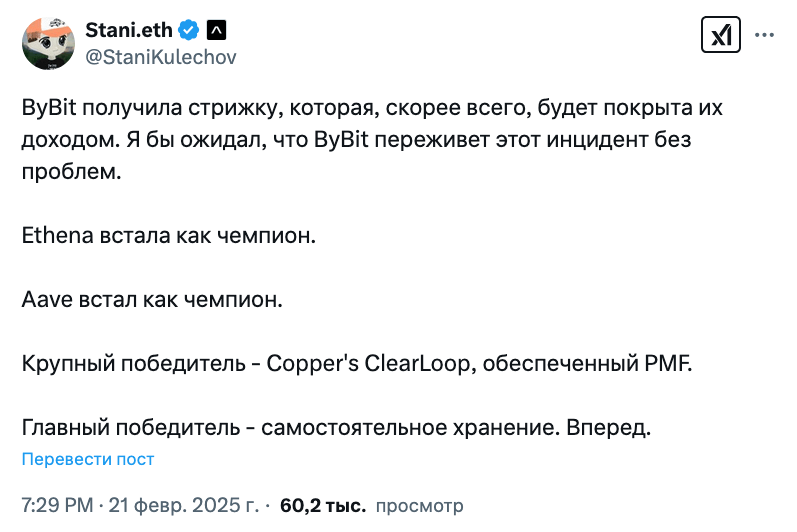Screen dimensions: 797x532
Task: Click the 60,2 тыс. views count
Action: pyautogui.click(x=323, y=505)
